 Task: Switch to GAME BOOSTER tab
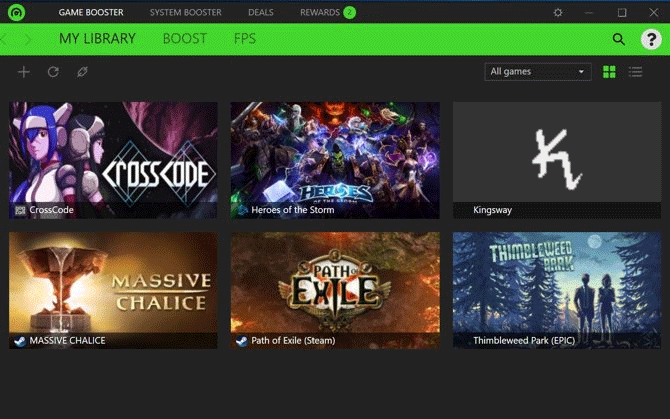91,12
